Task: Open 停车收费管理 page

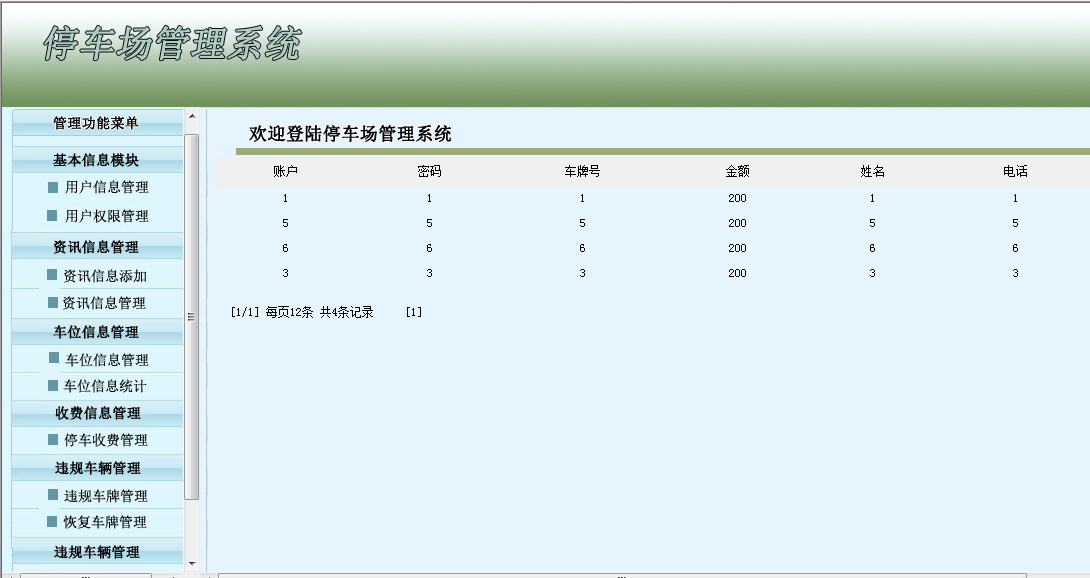Action: [106, 440]
